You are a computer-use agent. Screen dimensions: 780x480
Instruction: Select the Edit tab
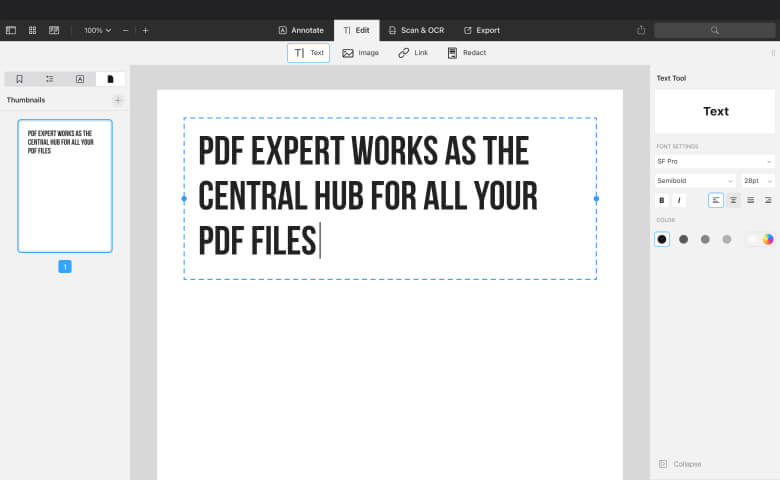point(357,30)
